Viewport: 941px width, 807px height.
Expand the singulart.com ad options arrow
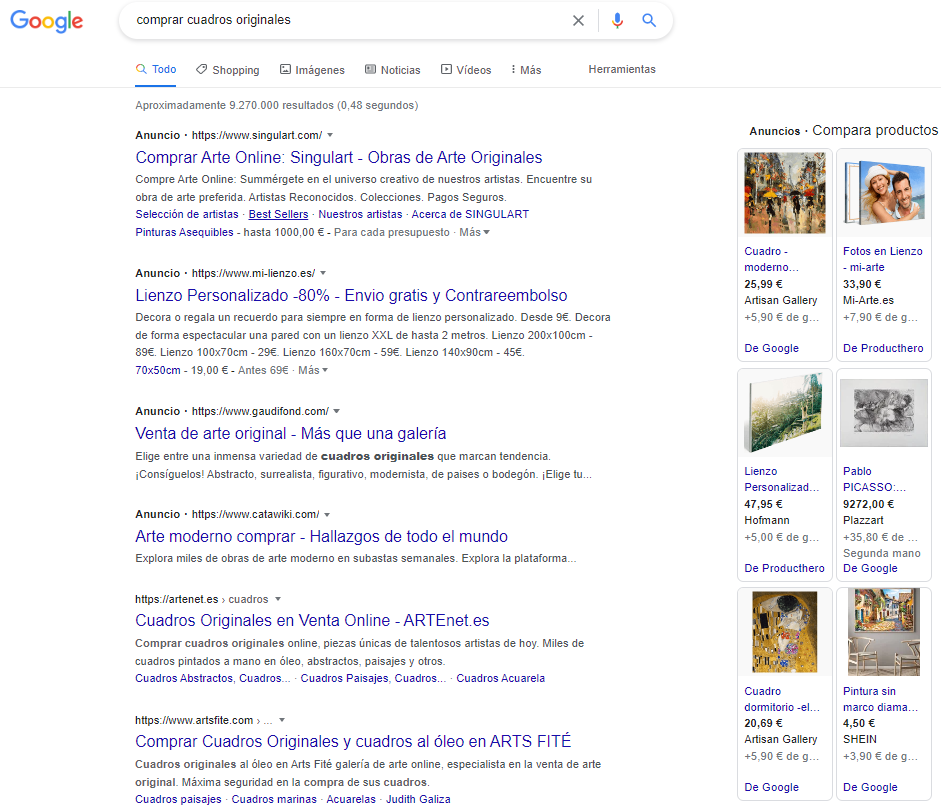330,135
